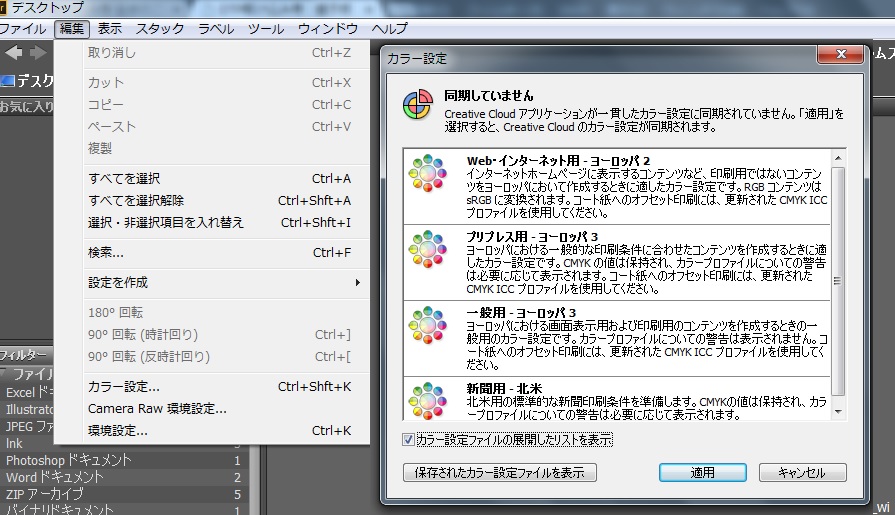The width and height of the screenshot is (895, 515).
Task: Click the キャンセル button
Action: 803,472
